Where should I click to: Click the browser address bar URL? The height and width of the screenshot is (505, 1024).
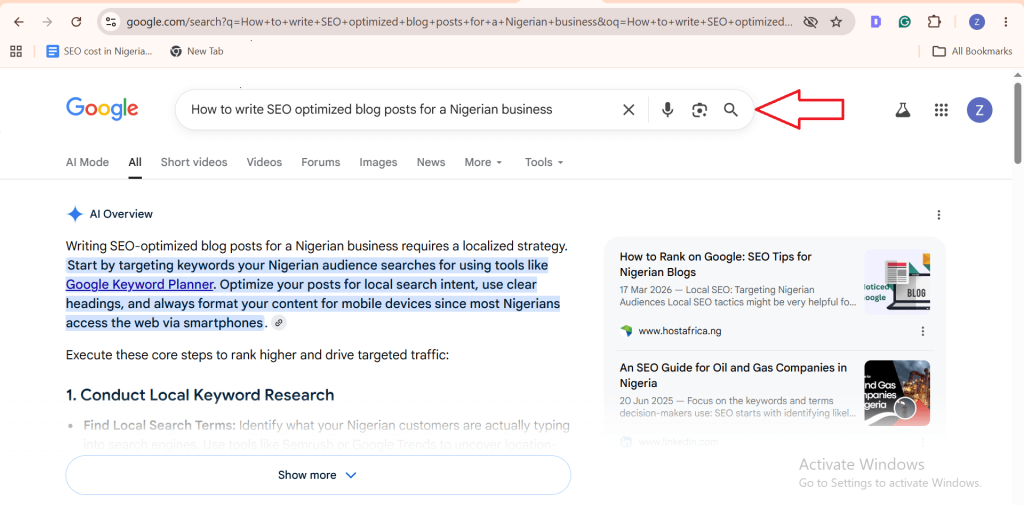click(459, 22)
